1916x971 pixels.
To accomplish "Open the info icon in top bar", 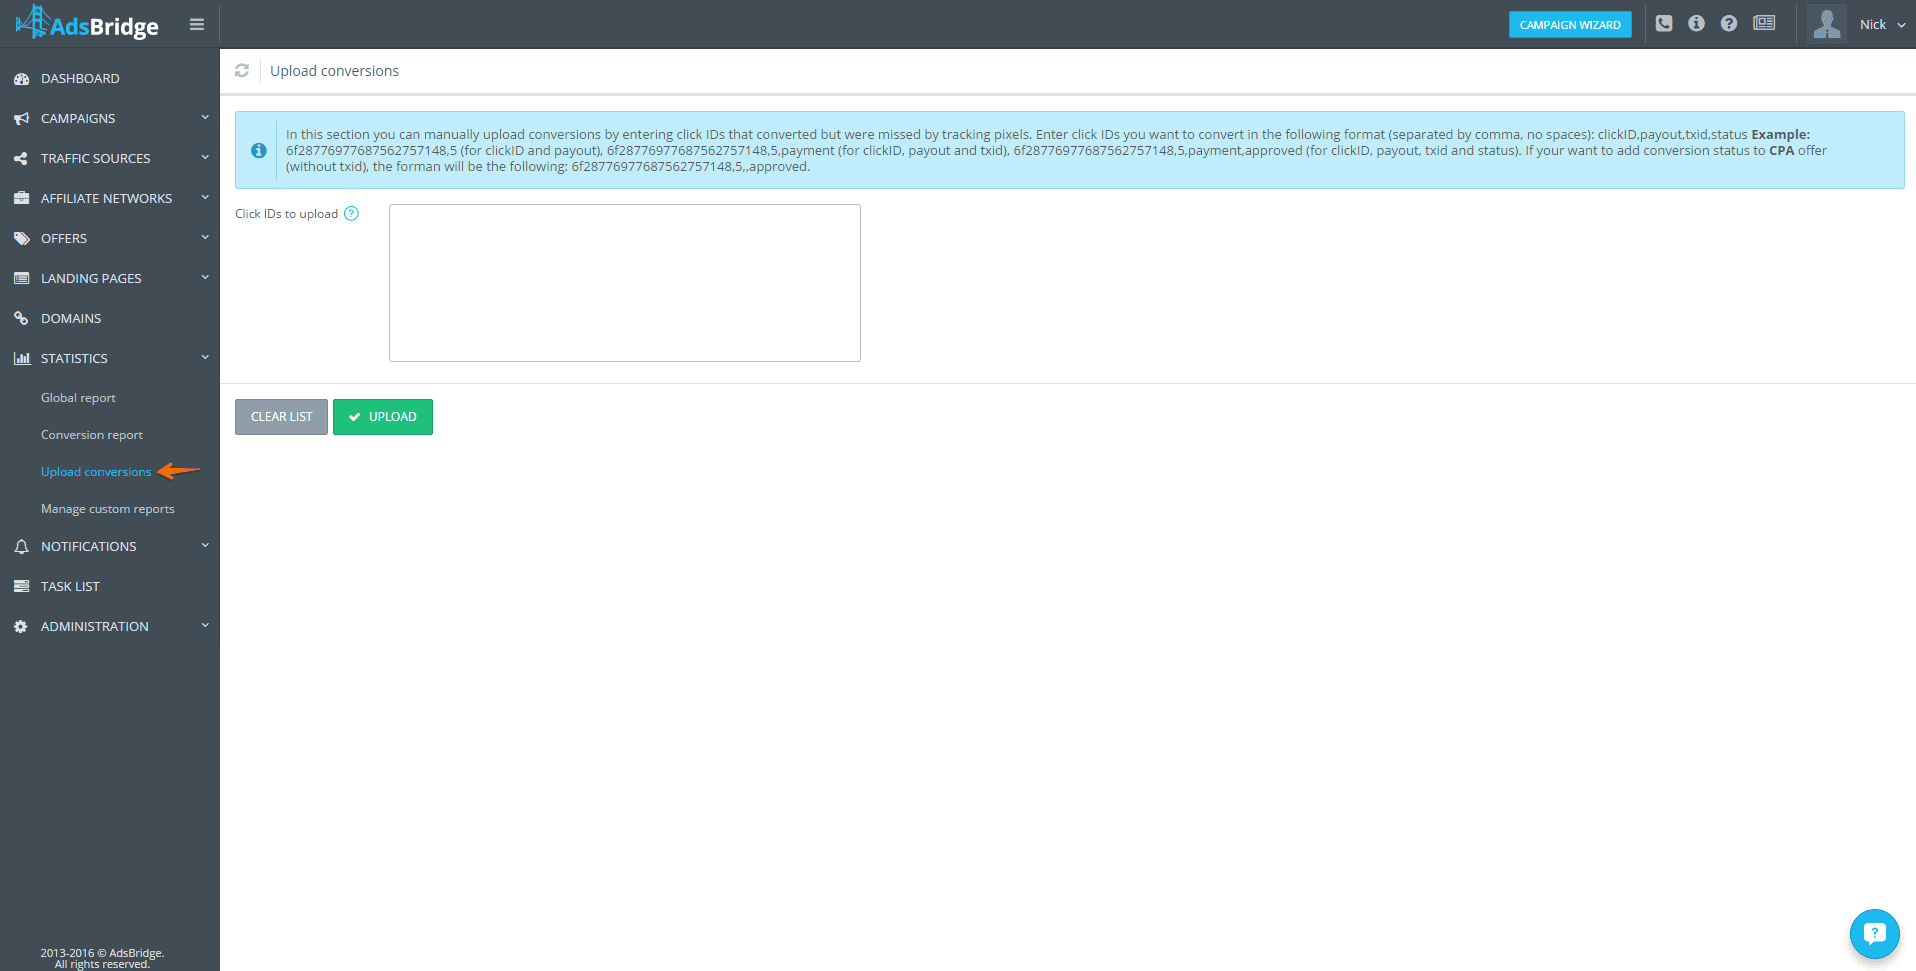I will (x=1696, y=23).
